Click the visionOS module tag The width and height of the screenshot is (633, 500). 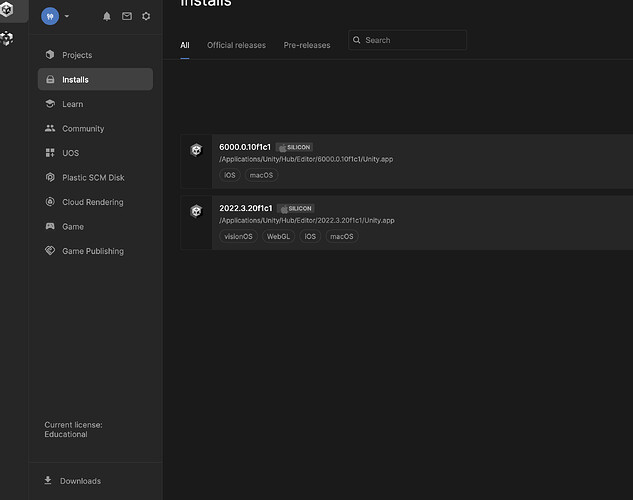click(238, 237)
